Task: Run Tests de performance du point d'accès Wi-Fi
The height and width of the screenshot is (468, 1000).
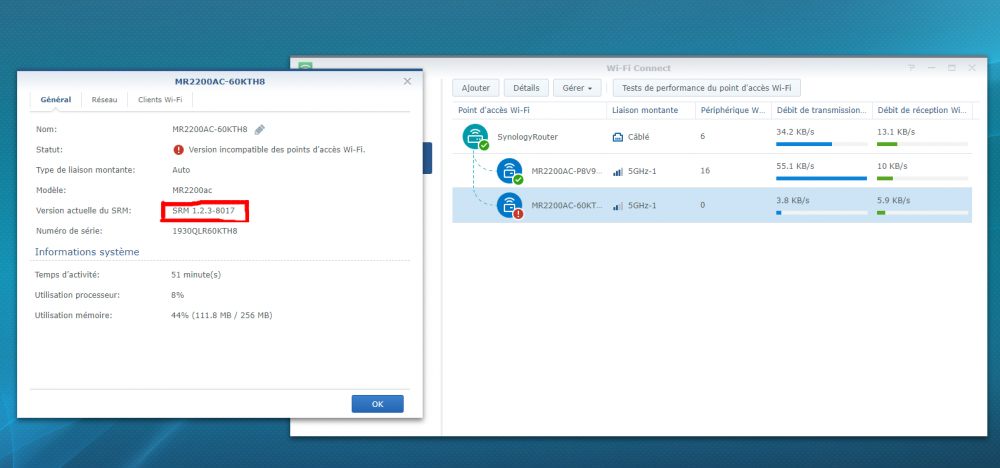Action: click(707, 88)
